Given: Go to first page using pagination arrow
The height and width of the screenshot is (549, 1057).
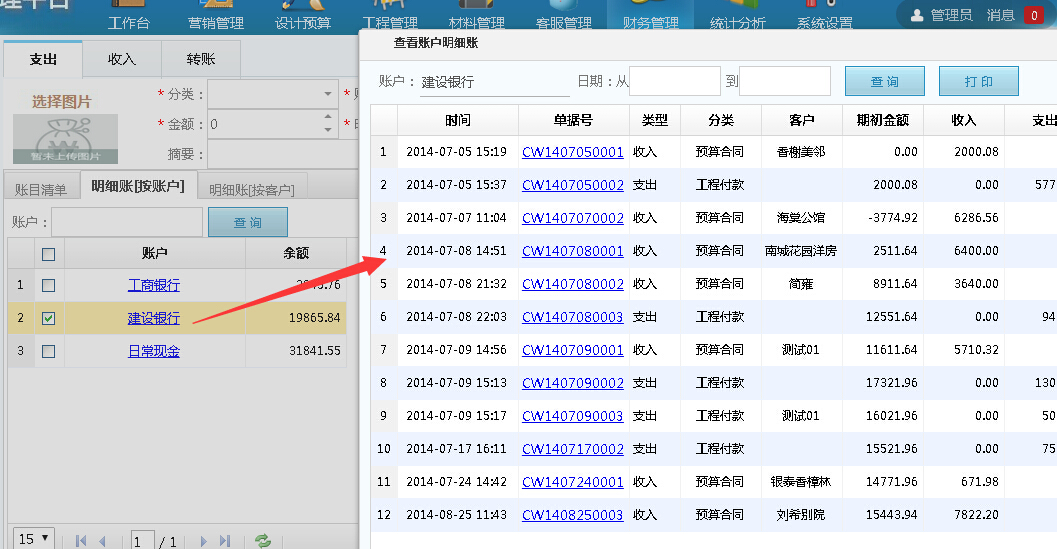Looking at the screenshot, I should point(81,541).
